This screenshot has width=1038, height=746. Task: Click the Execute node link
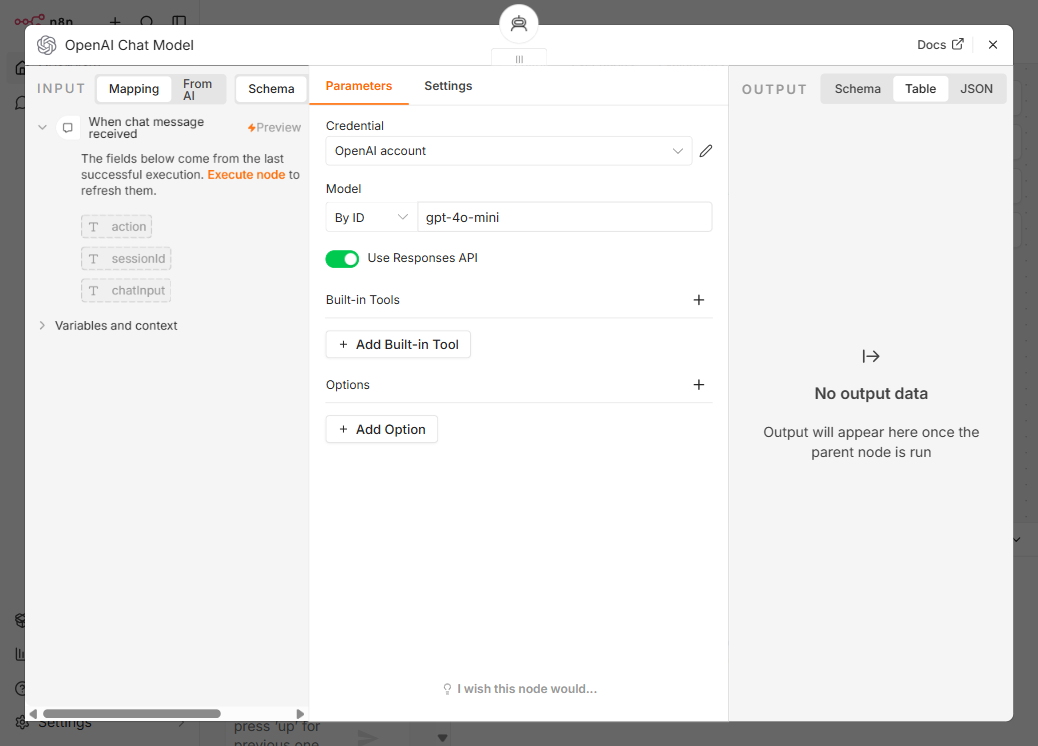(x=246, y=175)
